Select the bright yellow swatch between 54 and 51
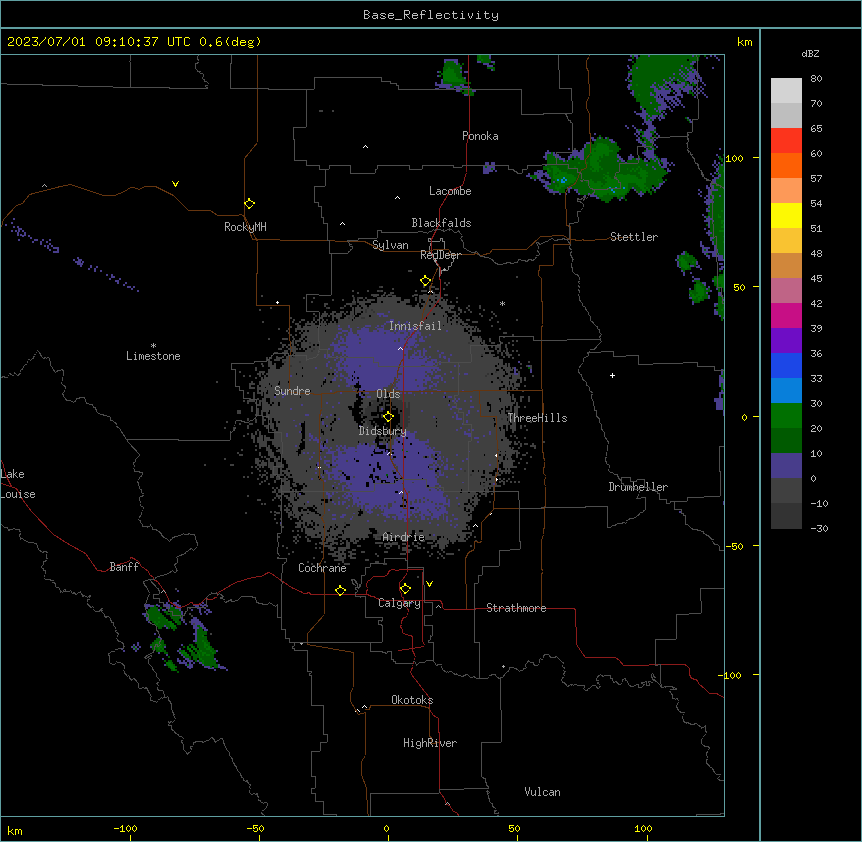The height and width of the screenshot is (842, 862). 786,215
